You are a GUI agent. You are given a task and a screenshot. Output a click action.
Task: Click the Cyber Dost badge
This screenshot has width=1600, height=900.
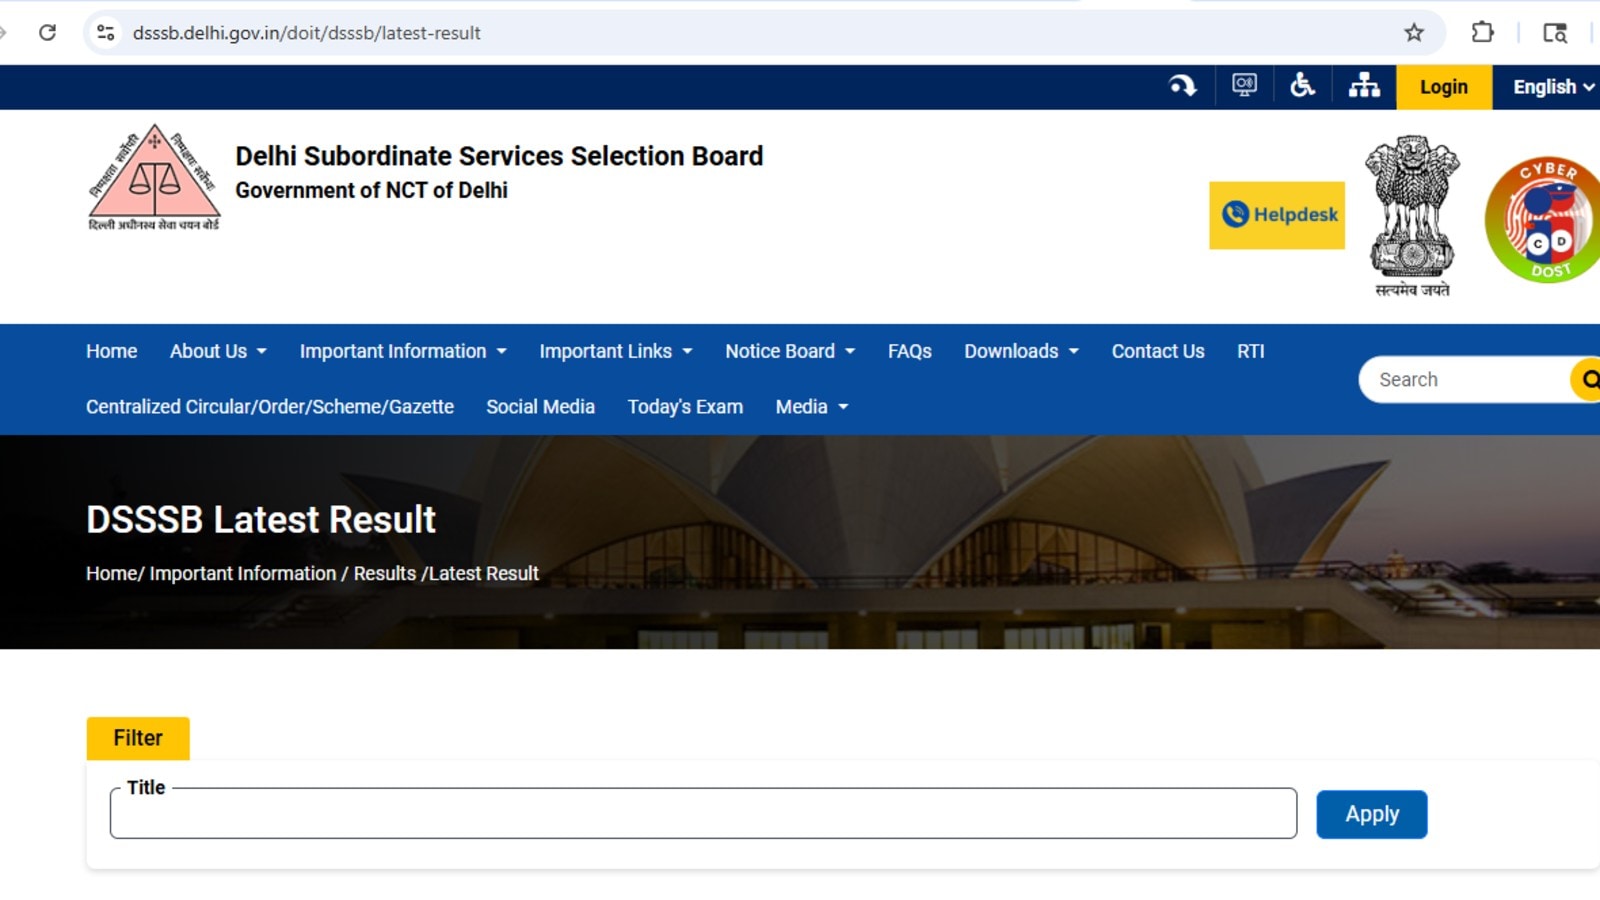pos(1544,220)
